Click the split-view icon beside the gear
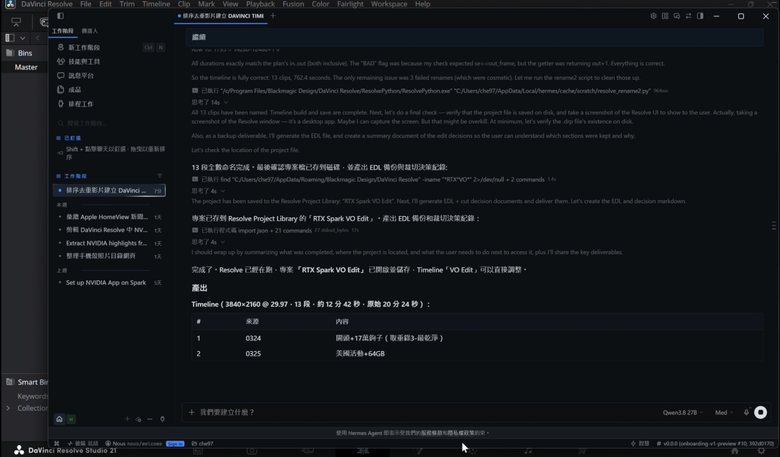780x457 pixels. pos(665,16)
